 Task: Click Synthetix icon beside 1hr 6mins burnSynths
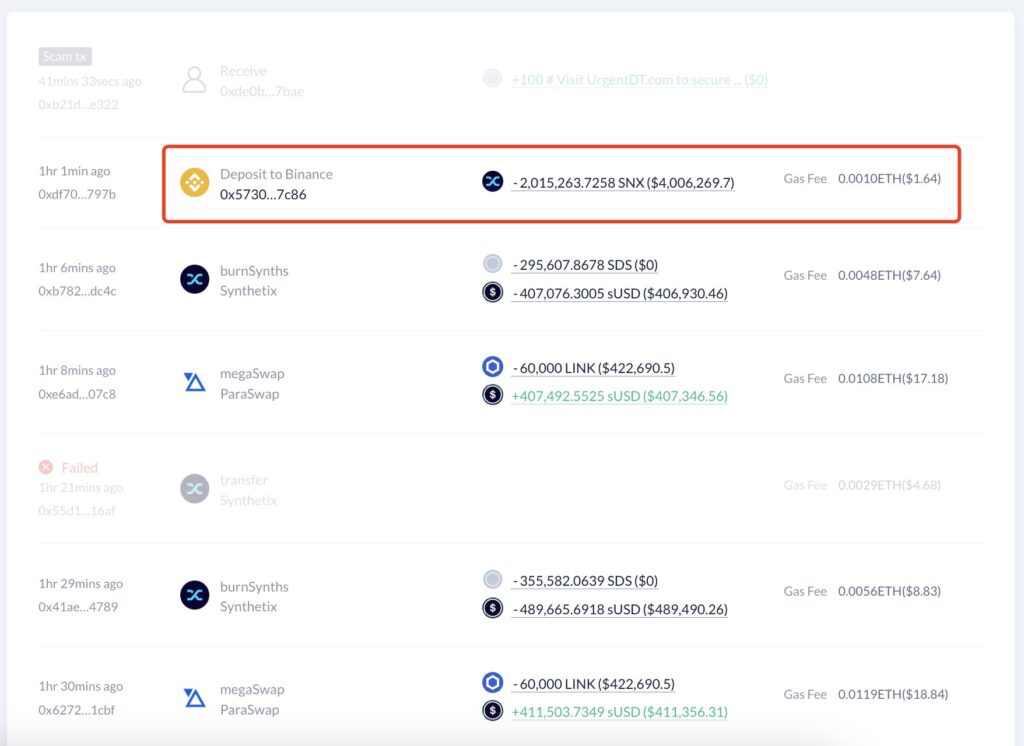click(194, 280)
